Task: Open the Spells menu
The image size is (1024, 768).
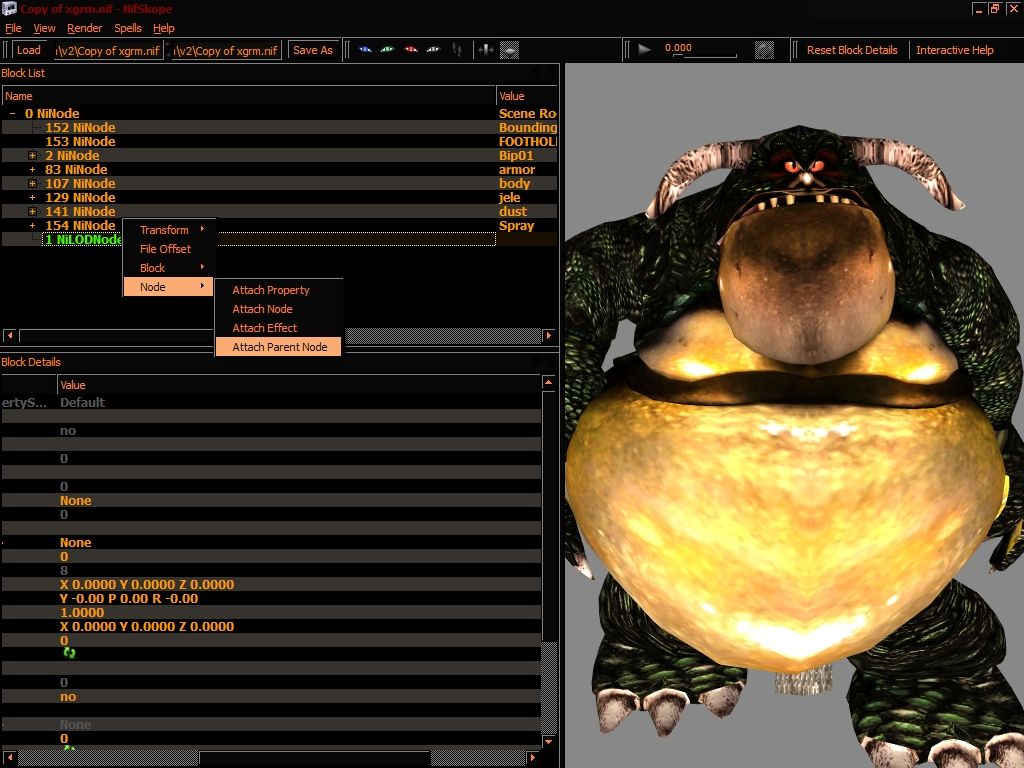Action: (x=127, y=28)
